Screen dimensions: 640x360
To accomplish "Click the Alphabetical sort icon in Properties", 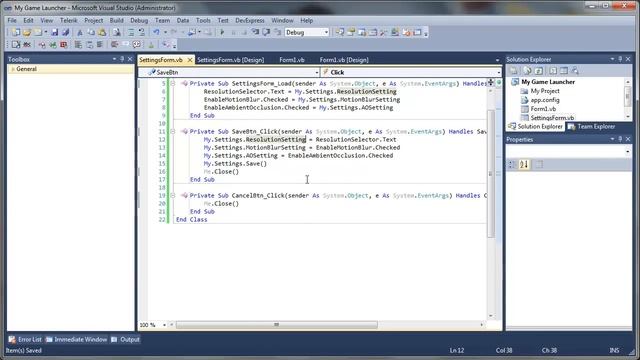I will click(x=524, y=164).
